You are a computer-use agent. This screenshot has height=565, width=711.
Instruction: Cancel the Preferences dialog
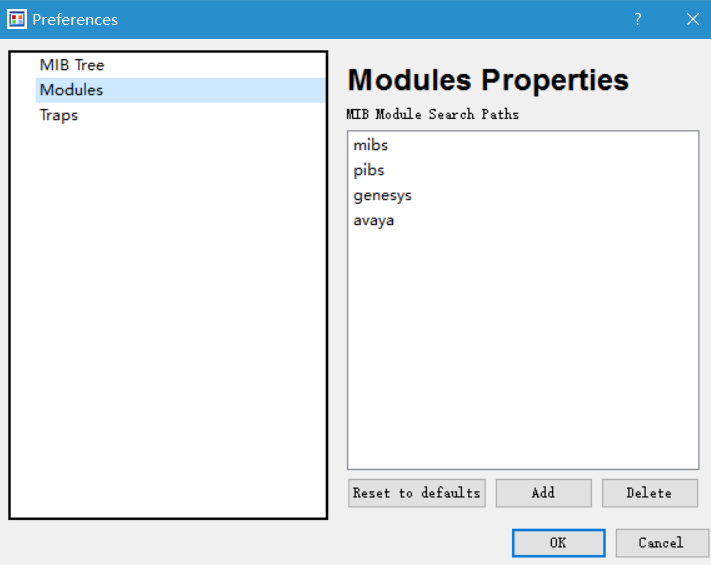pos(661,543)
